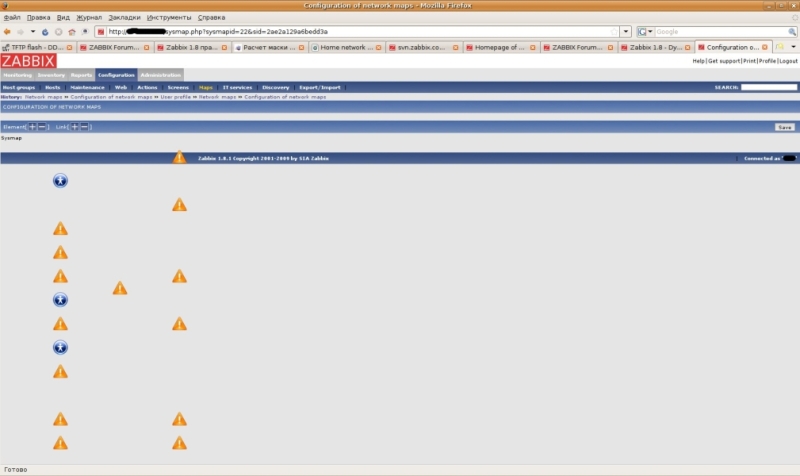The width and height of the screenshot is (800, 476).
Task: Open the Reports main tab
Action: point(81,75)
